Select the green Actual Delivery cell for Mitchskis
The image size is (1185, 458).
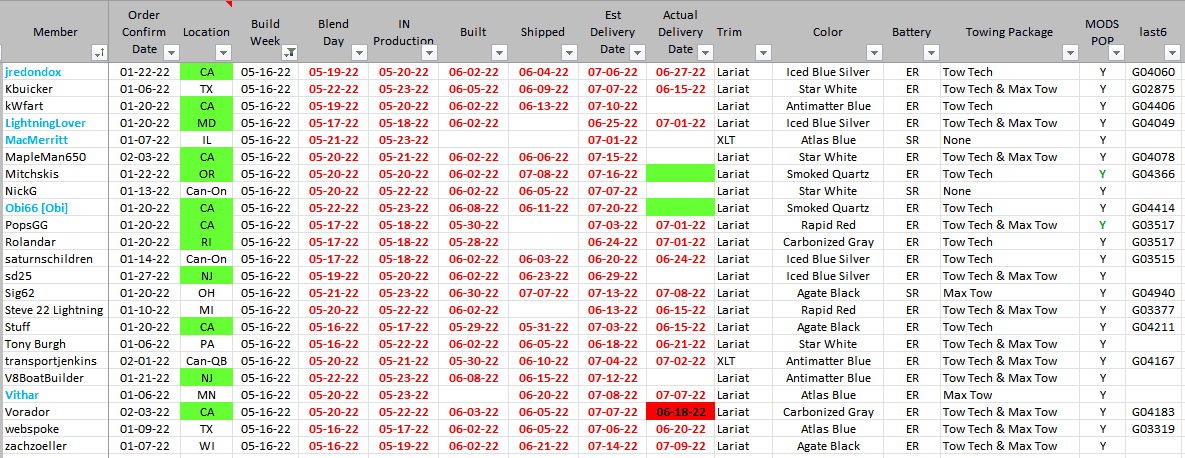pos(680,174)
